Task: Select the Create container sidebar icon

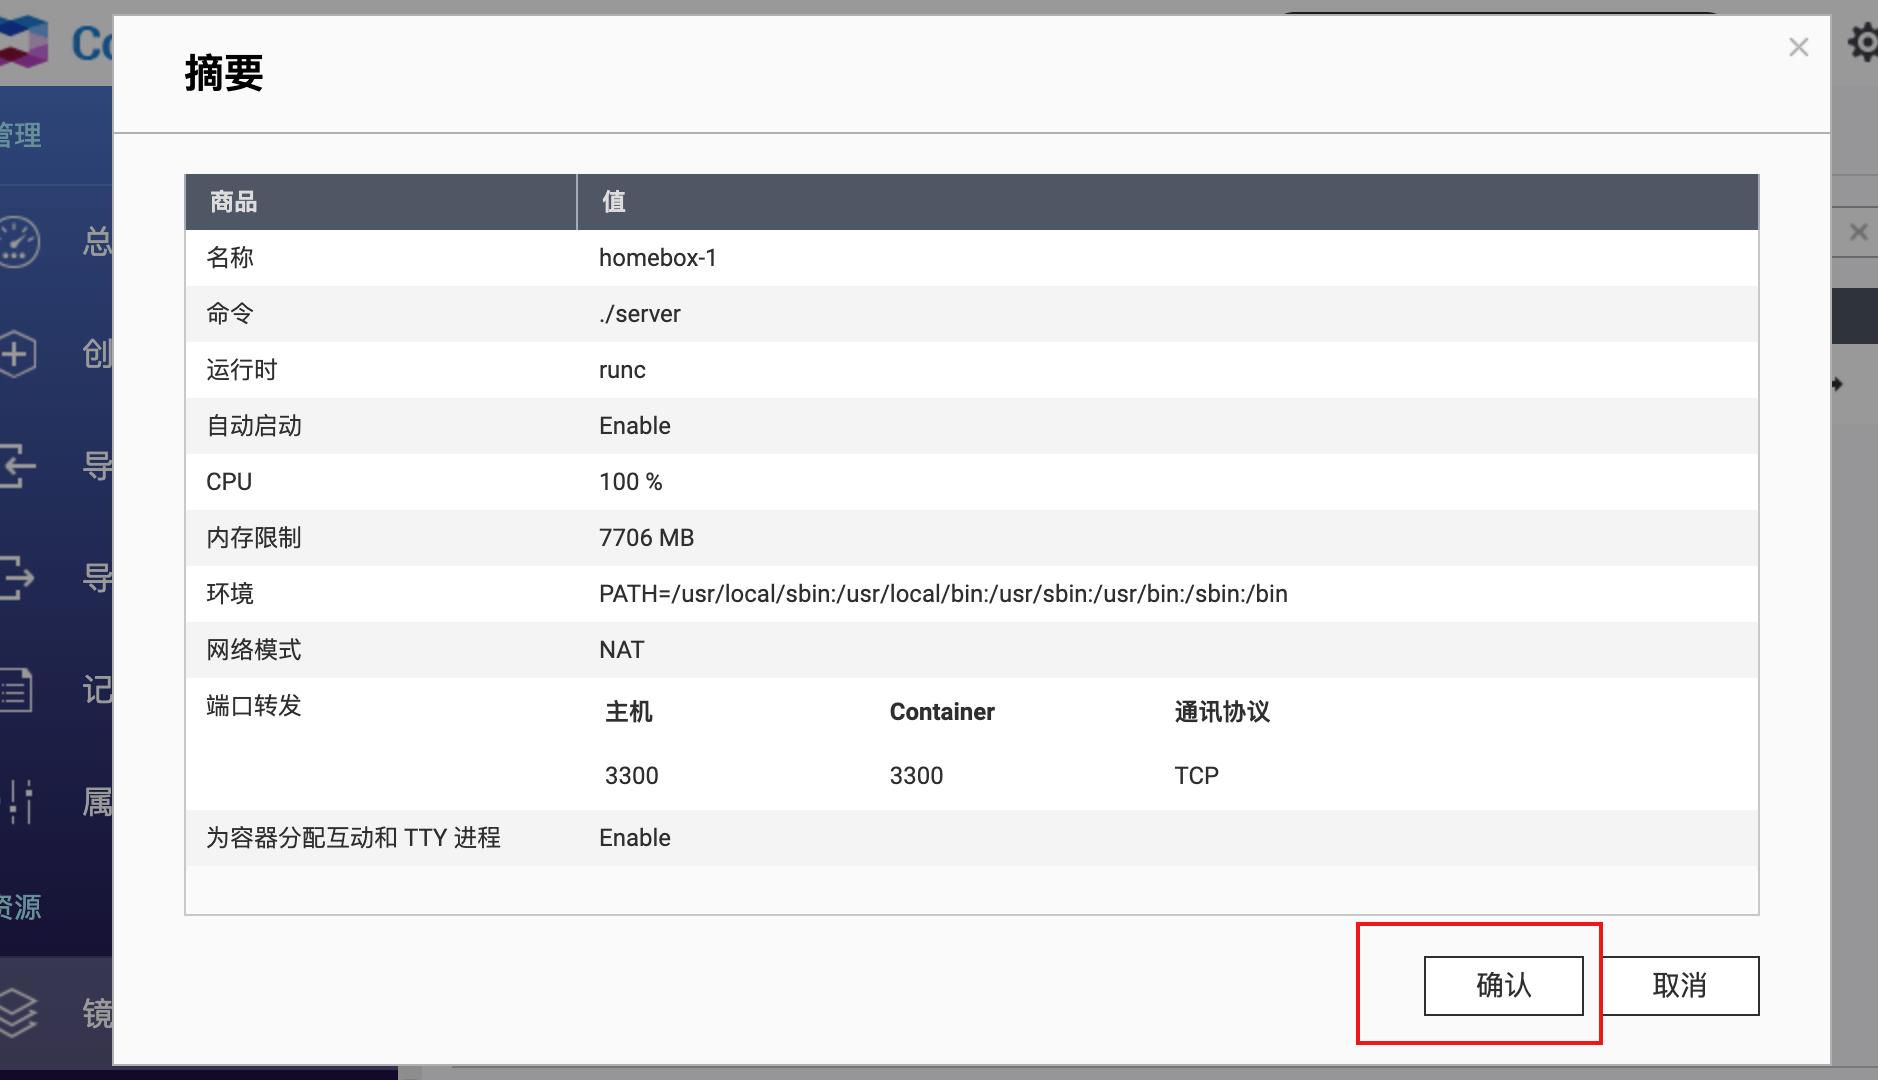Action: (22, 352)
